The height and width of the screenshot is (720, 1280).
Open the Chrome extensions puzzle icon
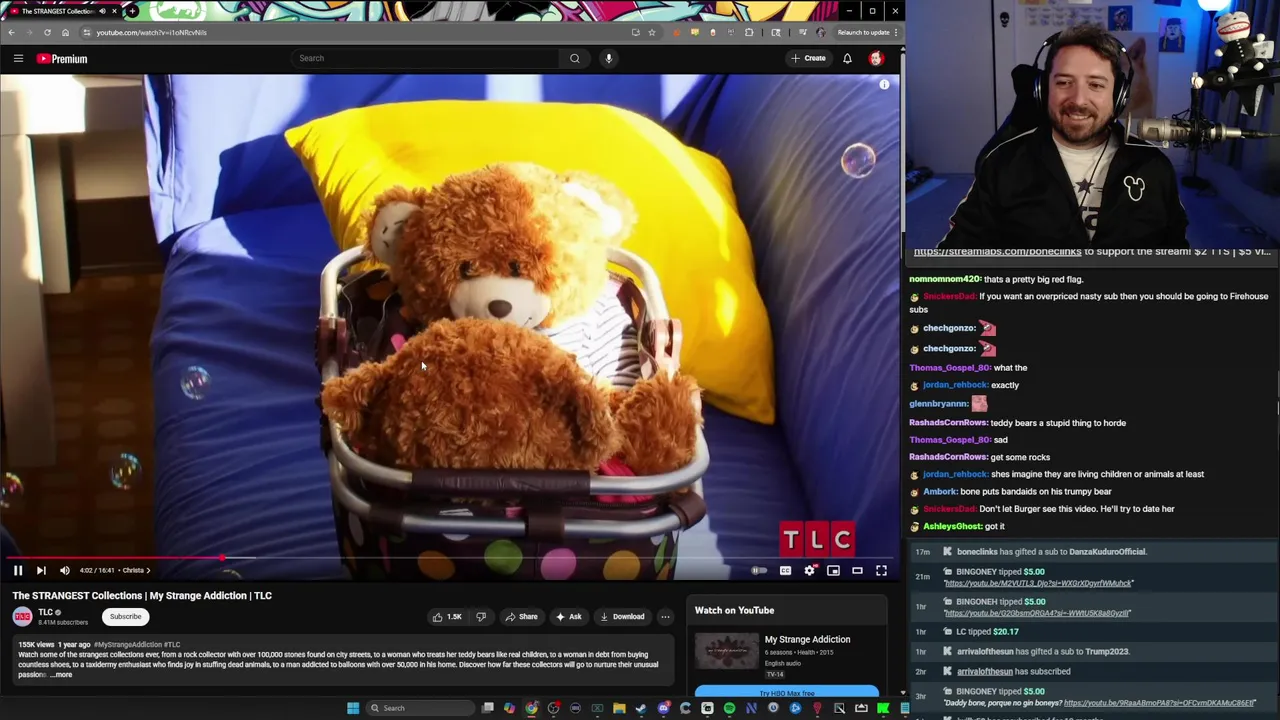749,32
